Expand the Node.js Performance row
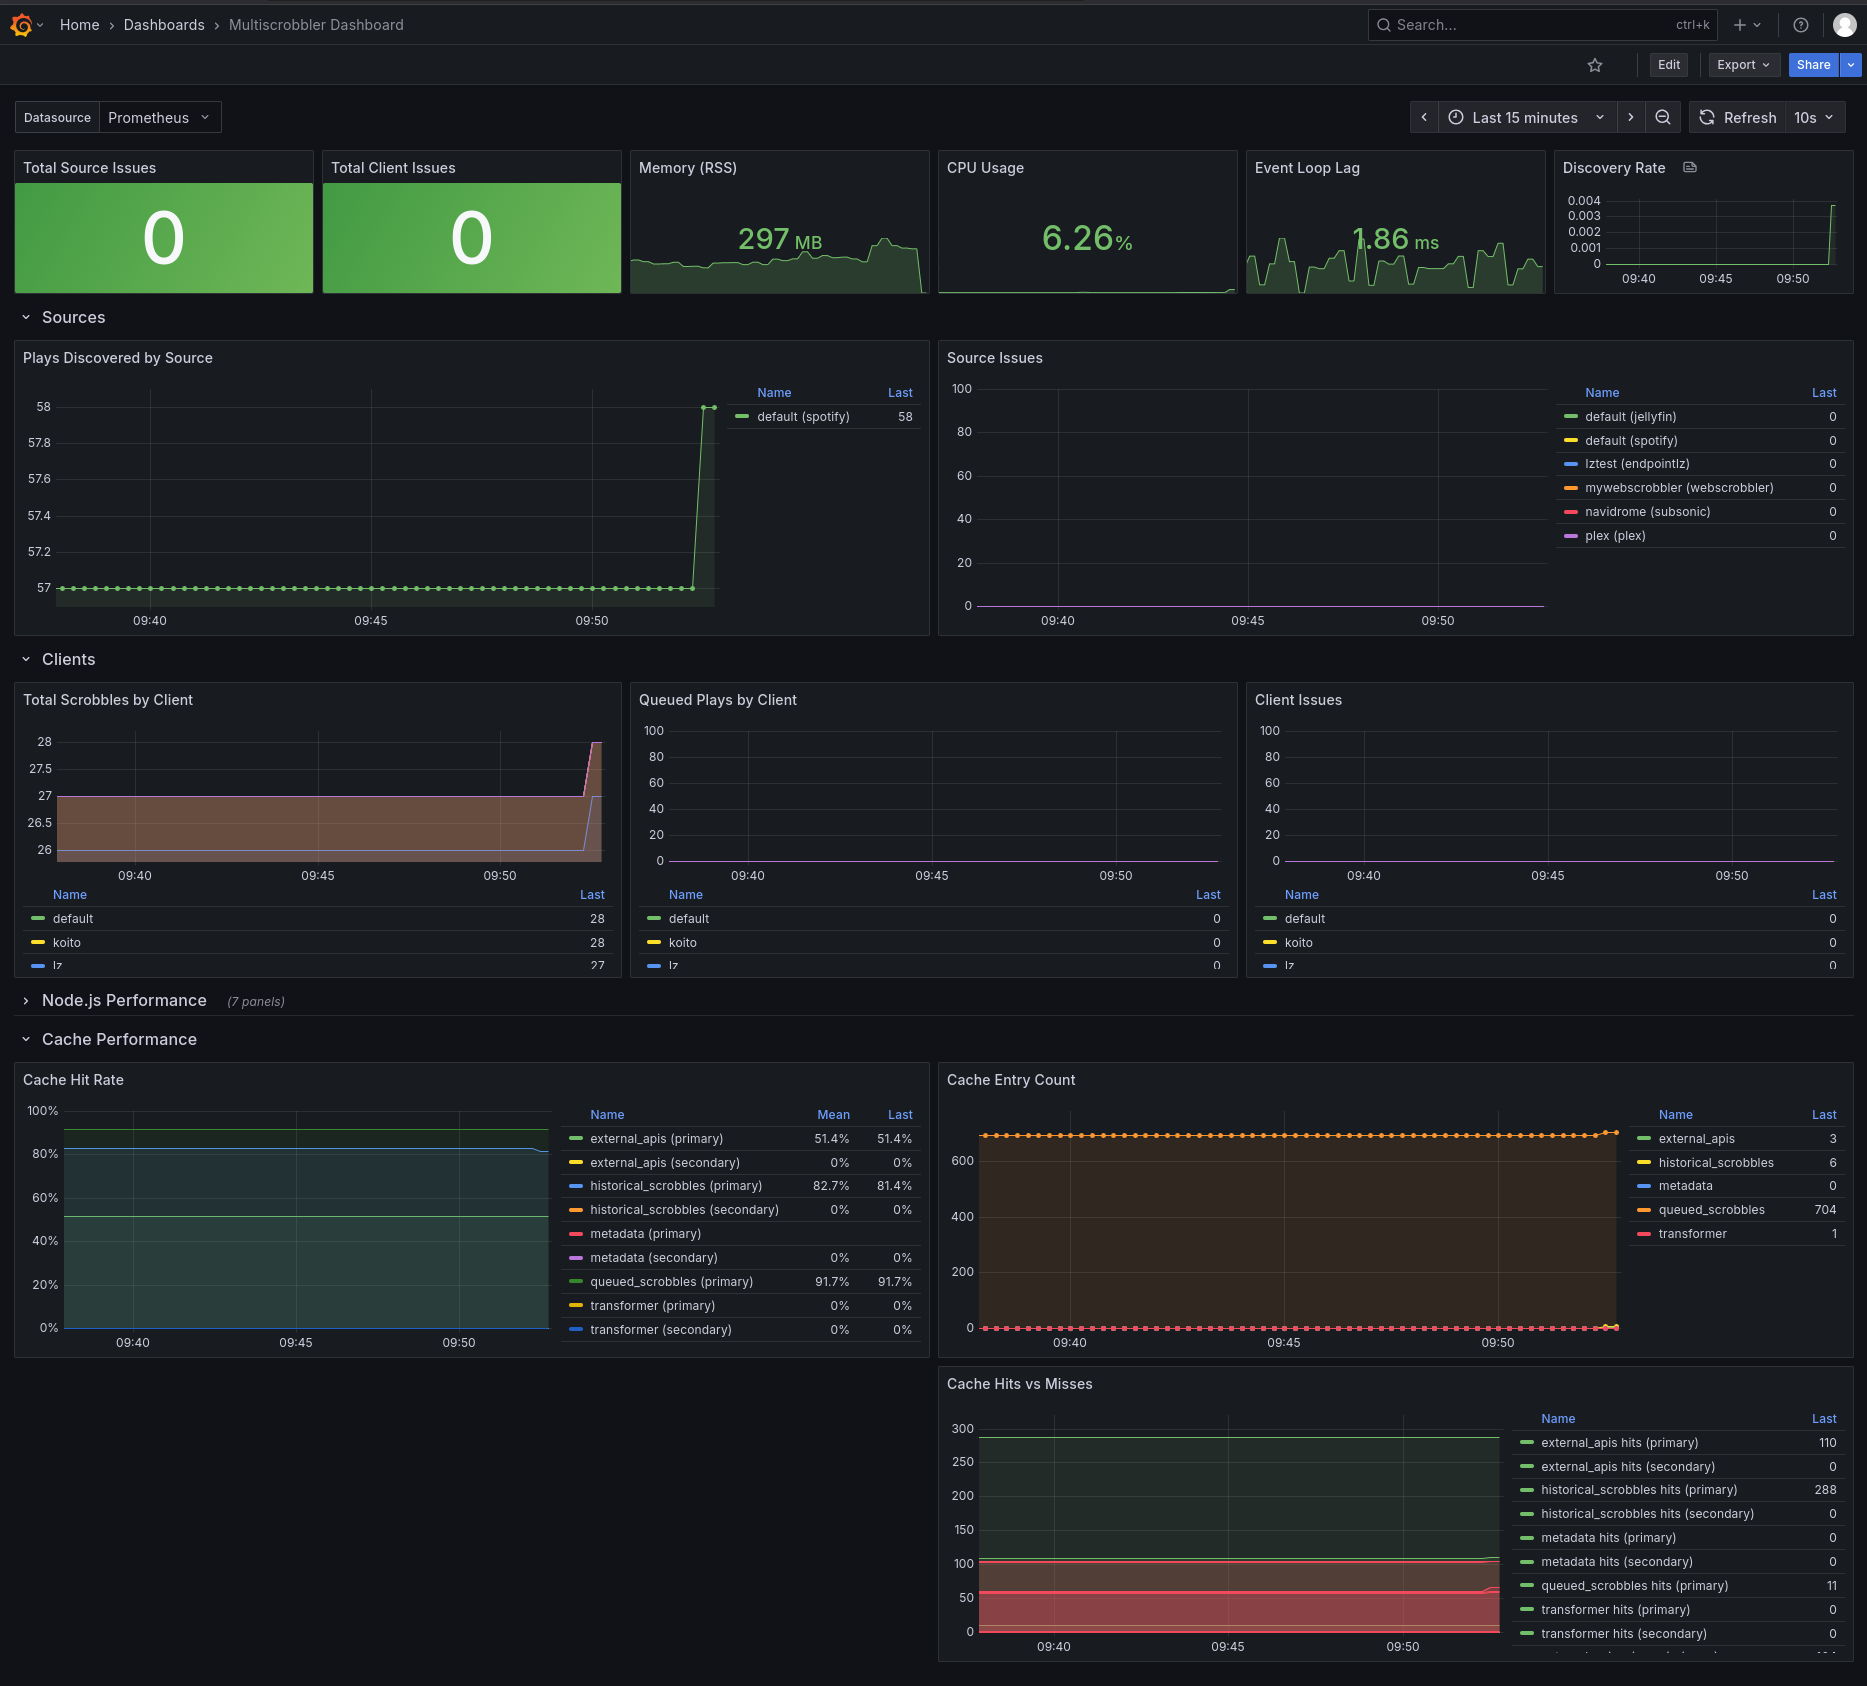This screenshot has width=1867, height=1686. click(124, 1001)
